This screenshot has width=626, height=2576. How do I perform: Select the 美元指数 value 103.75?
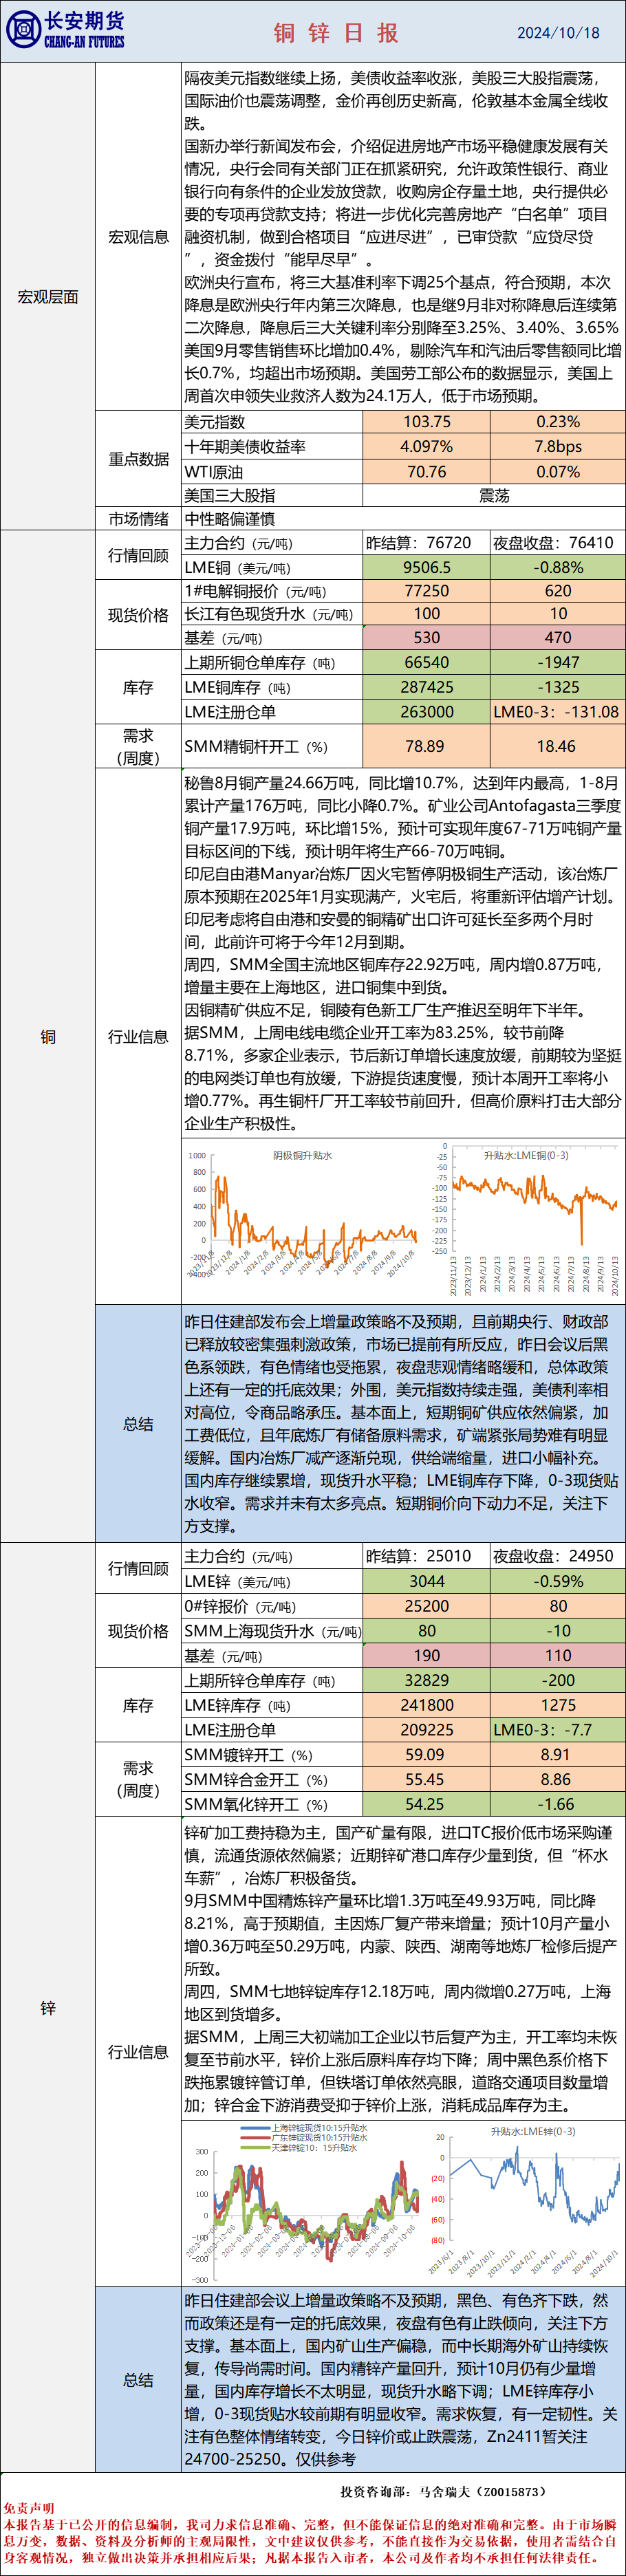(x=427, y=422)
